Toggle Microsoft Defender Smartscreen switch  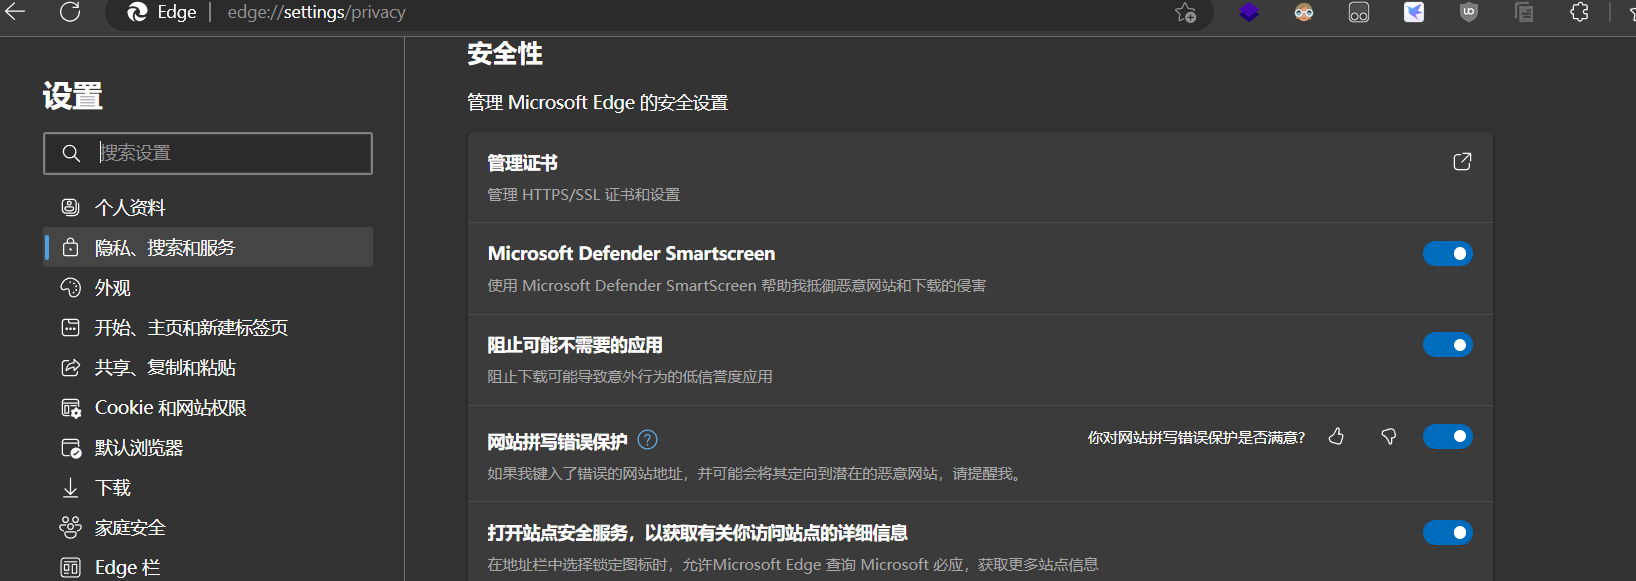(1448, 254)
